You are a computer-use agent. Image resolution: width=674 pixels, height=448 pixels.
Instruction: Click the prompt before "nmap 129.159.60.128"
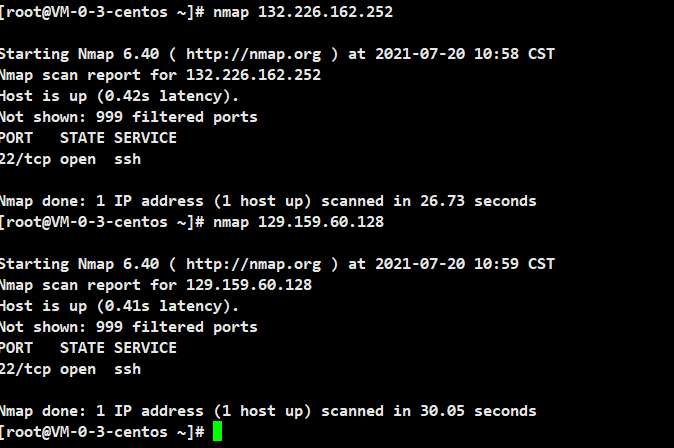coord(103,221)
